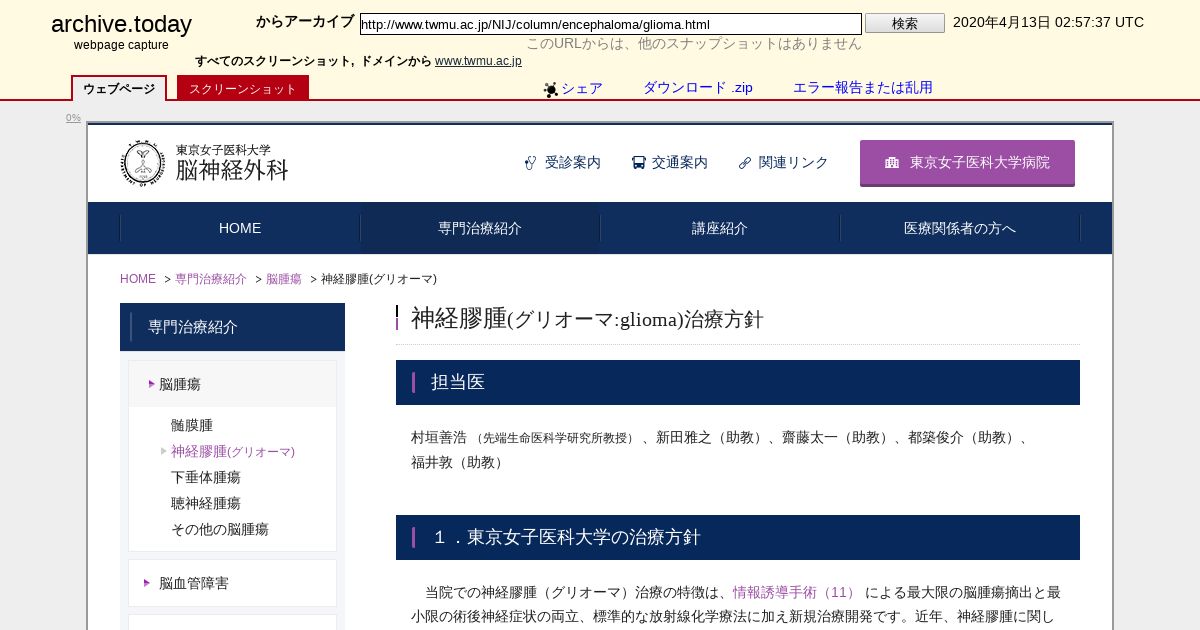Open 聴神経腫瘍 in the sidebar

[206, 503]
